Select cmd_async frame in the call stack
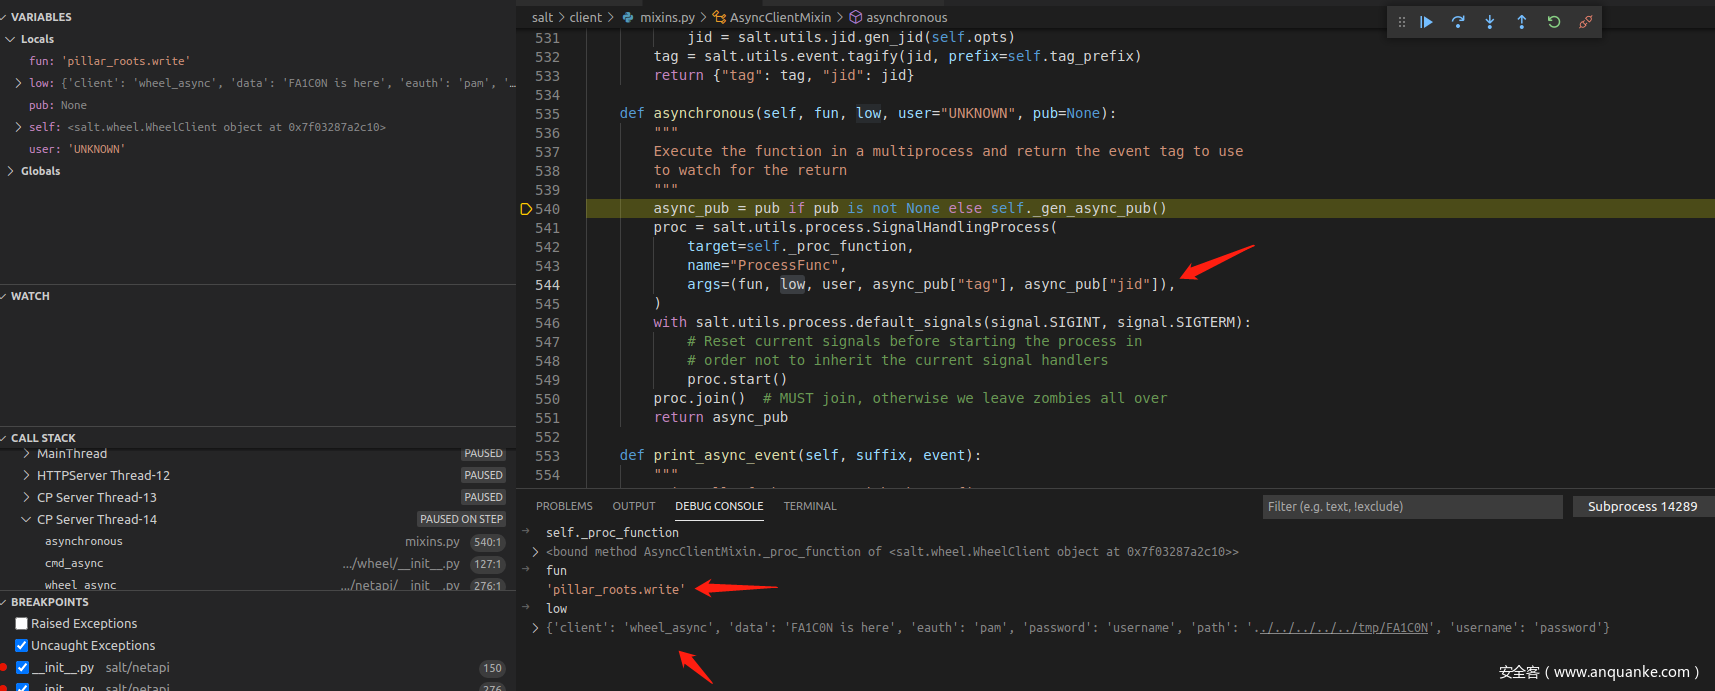Screen dimensions: 1715x691 (74, 564)
